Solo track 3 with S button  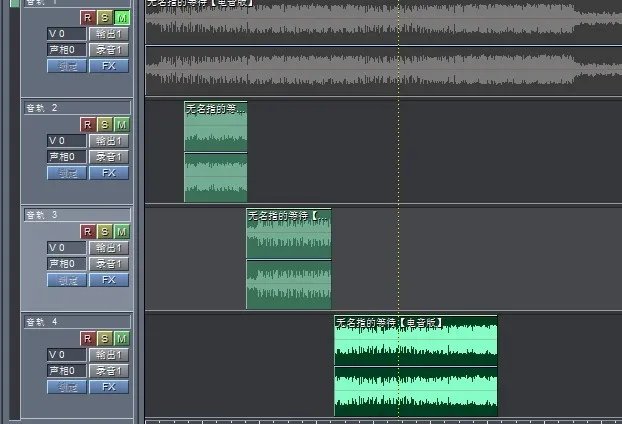[x=105, y=231]
